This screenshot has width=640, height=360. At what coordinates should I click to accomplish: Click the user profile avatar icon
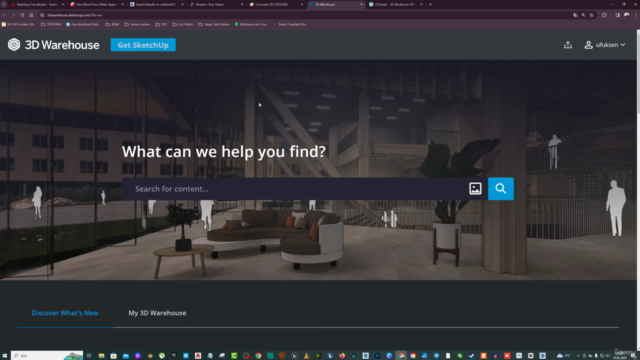588,45
